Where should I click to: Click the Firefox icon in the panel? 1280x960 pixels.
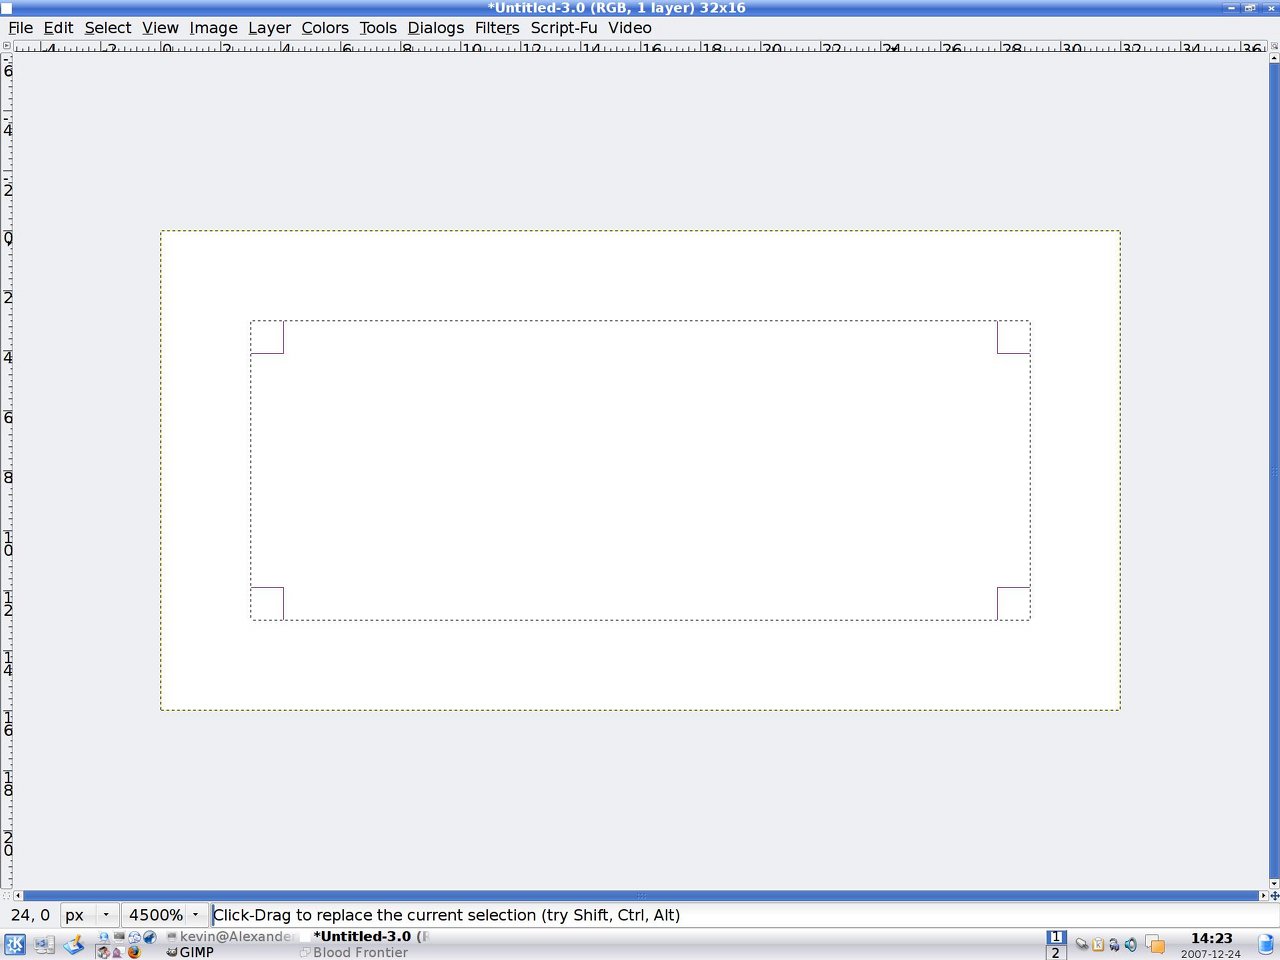click(134, 952)
